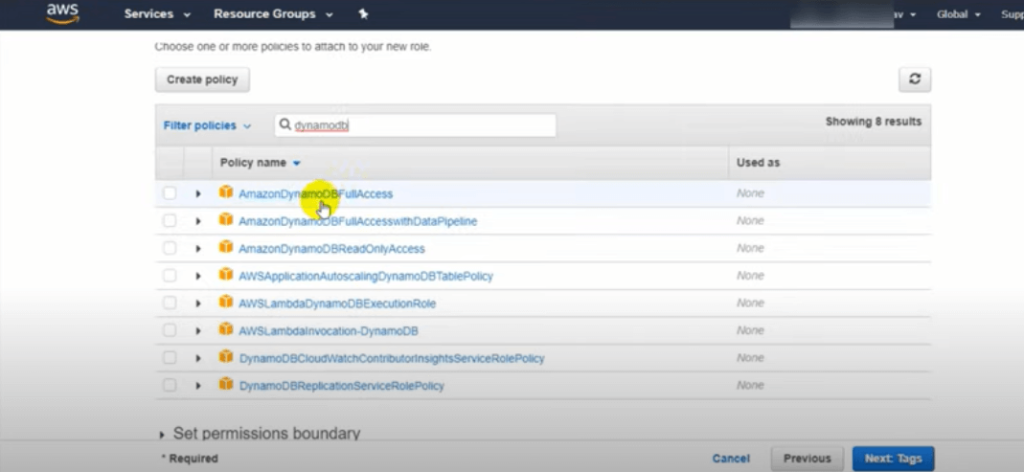Viewport: 1024px width, 472px height.
Task: Open the Resource Groups menu
Action: [x=273, y=14]
